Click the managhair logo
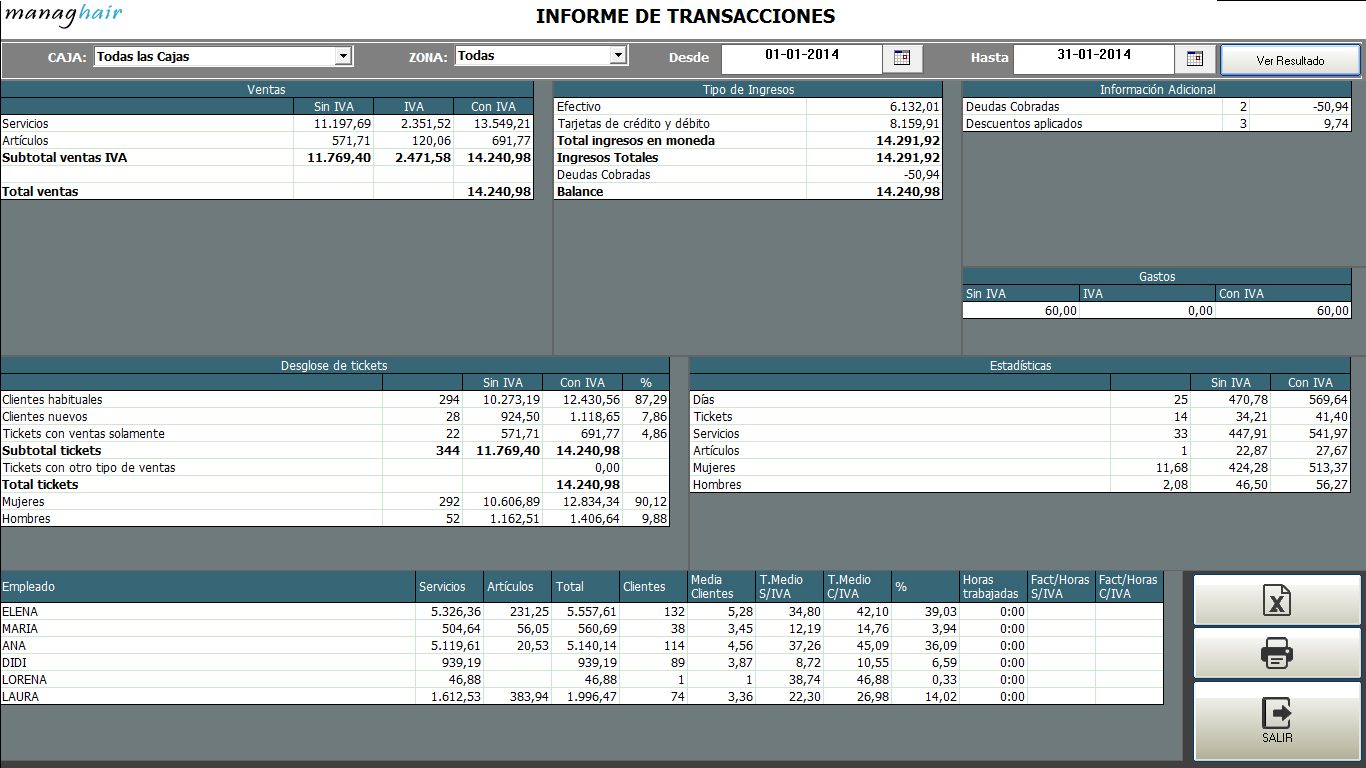 point(64,14)
